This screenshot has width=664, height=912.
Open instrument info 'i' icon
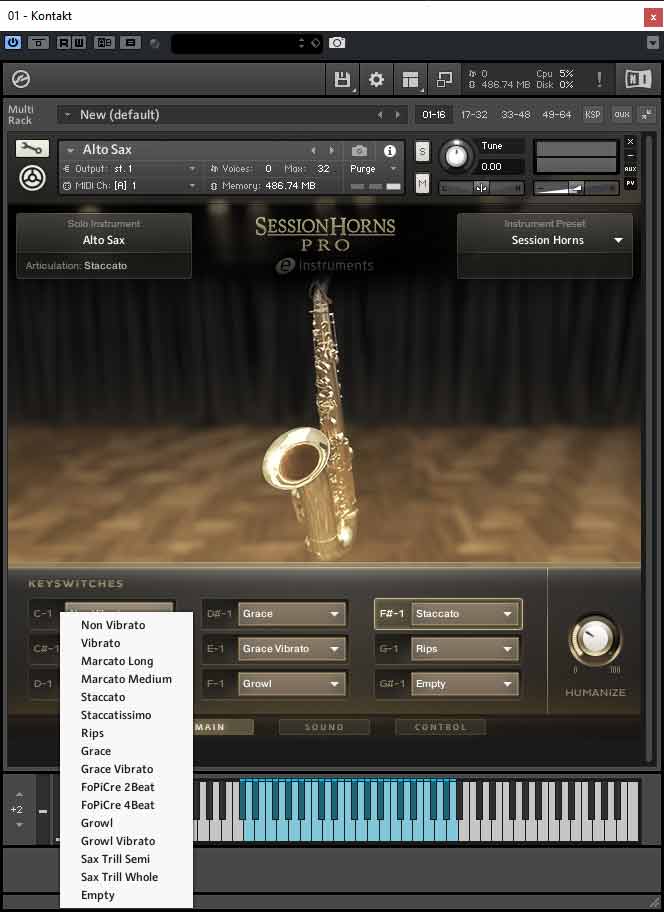(390, 151)
